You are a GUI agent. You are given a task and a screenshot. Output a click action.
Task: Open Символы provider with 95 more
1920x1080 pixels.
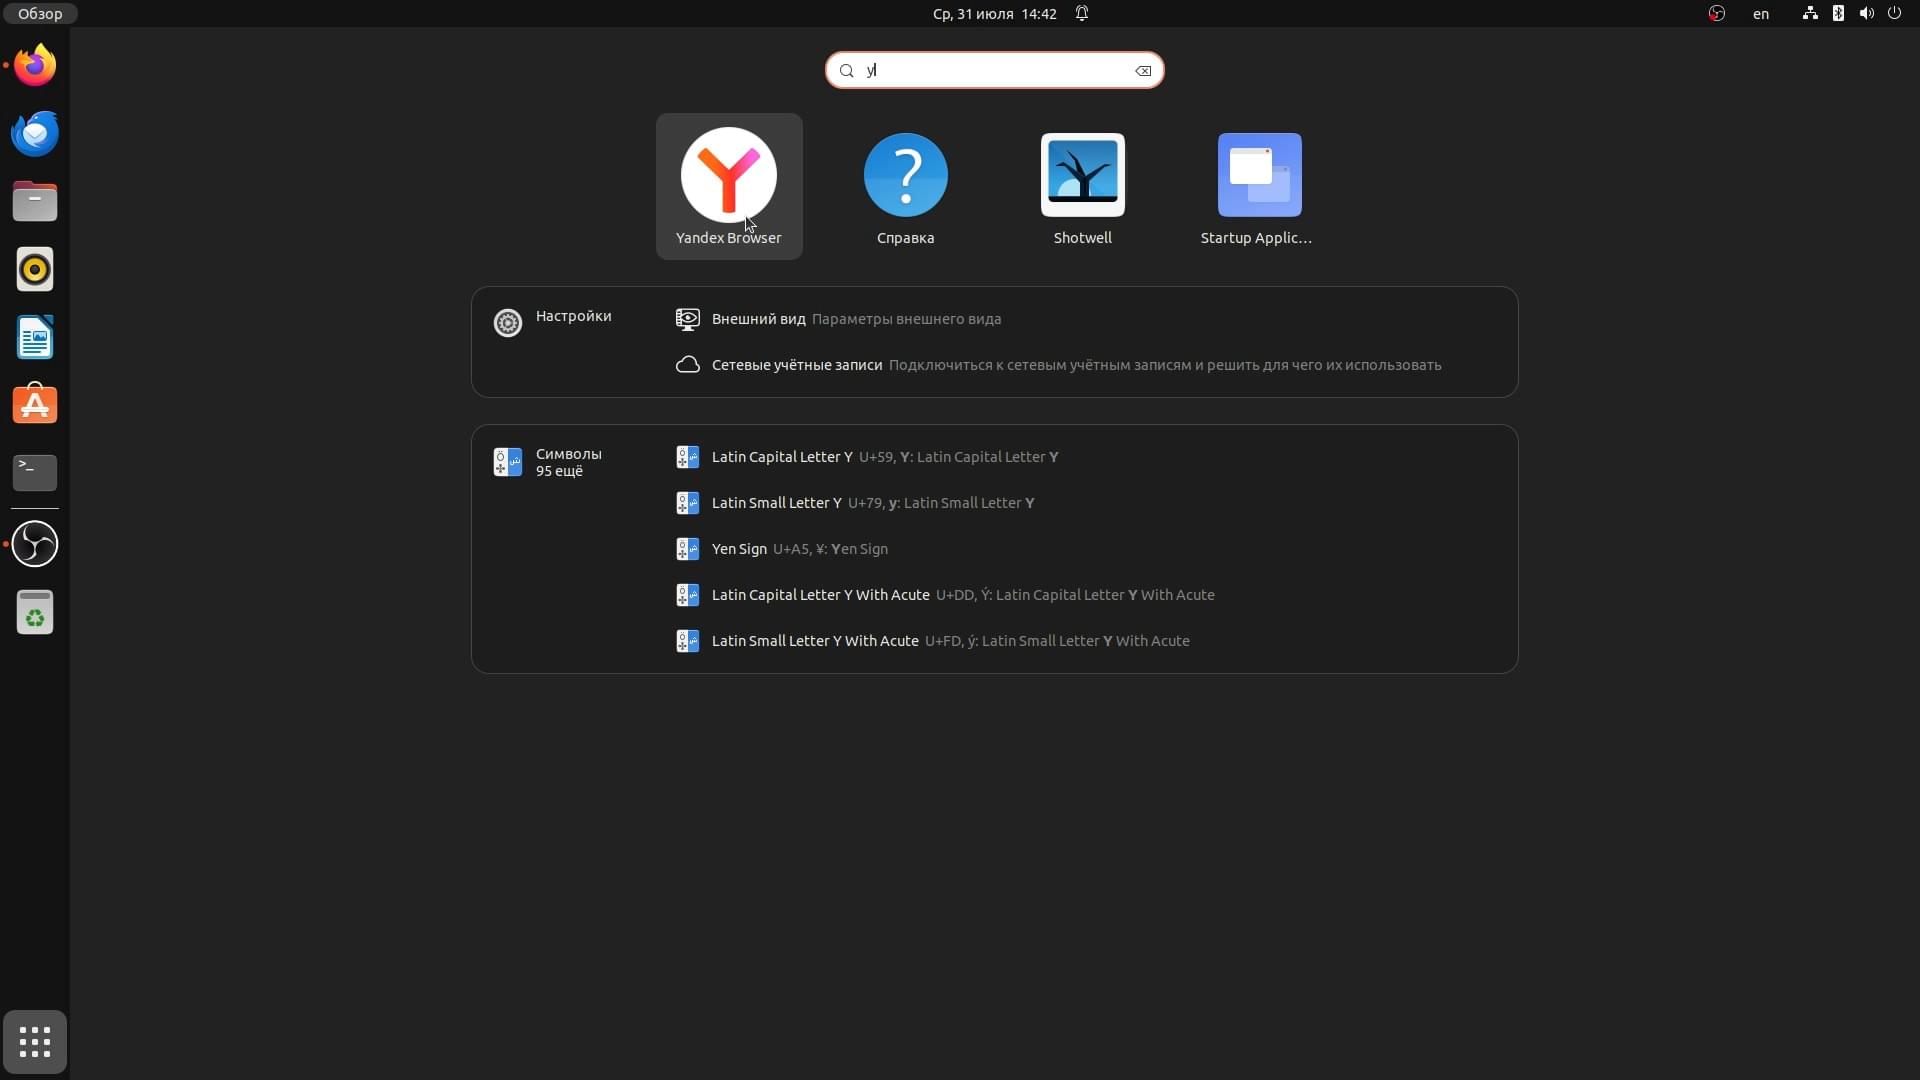click(x=549, y=462)
